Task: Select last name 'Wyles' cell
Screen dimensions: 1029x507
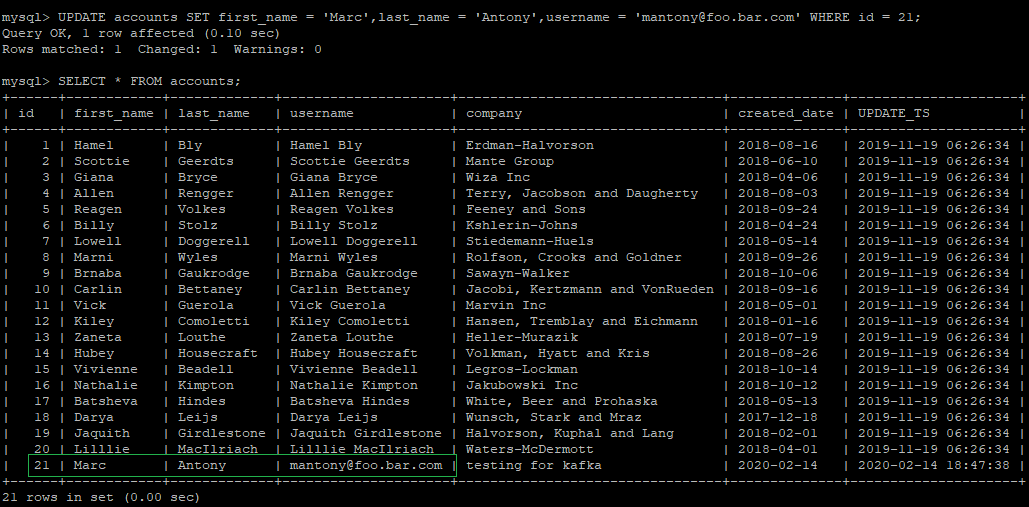Action: click(x=198, y=257)
